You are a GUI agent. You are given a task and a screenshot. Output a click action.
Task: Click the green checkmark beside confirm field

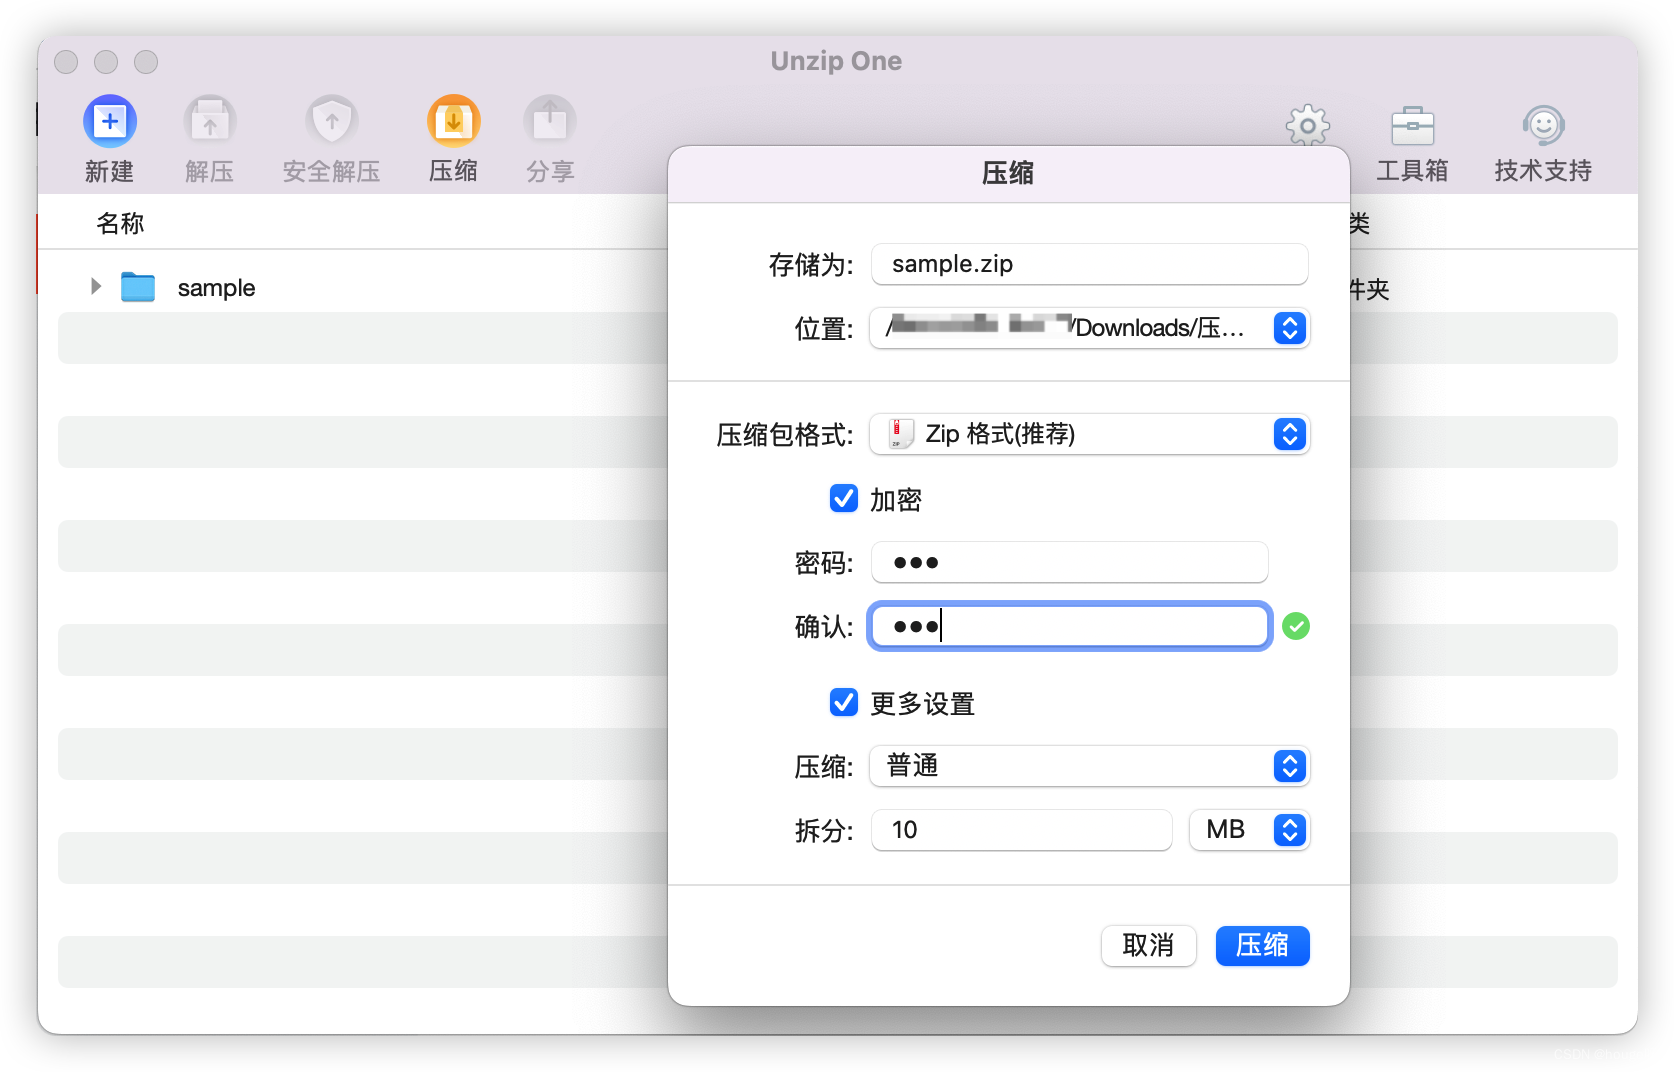pyautogui.click(x=1296, y=626)
